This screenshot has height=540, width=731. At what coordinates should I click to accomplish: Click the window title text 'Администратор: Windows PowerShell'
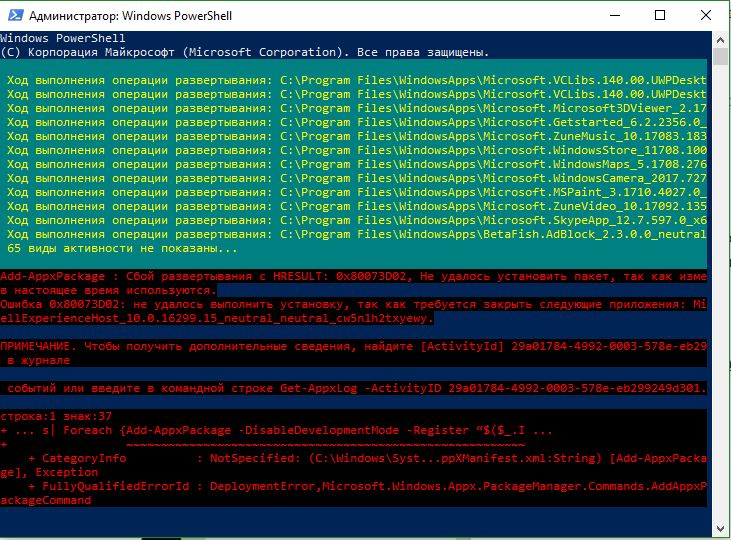[x=130, y=16]
